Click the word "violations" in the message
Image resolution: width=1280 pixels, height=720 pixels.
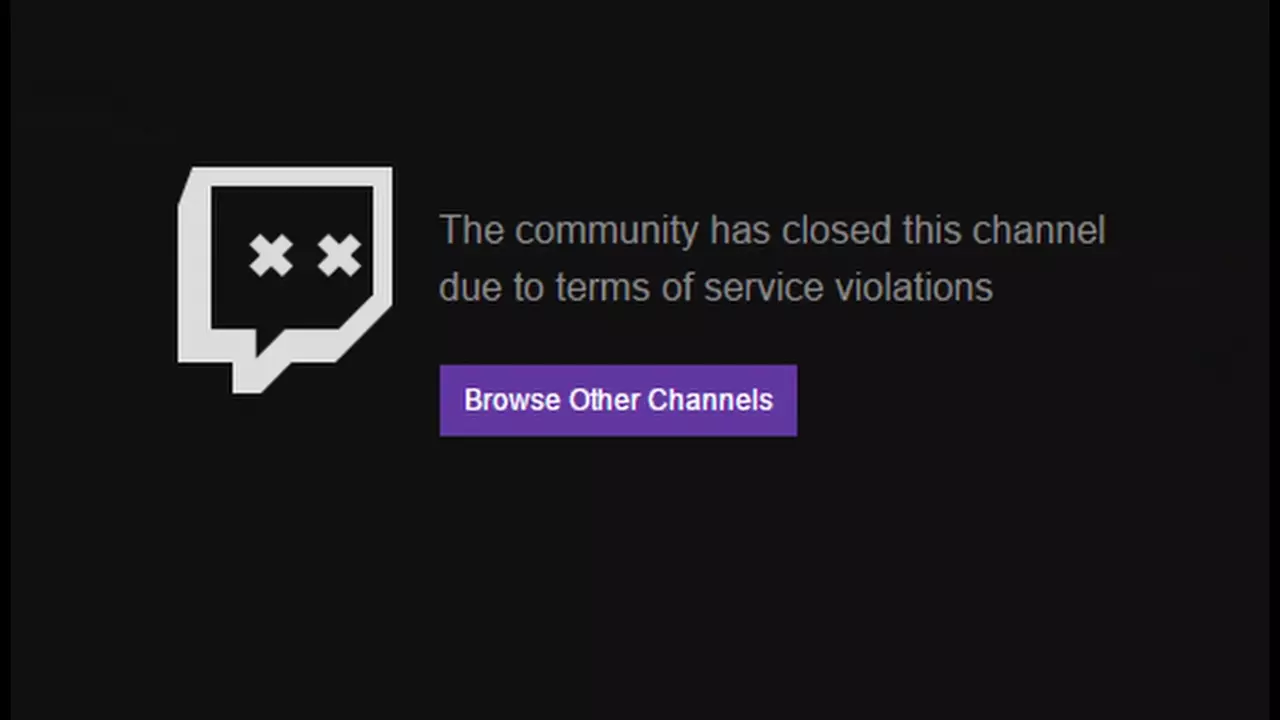point(914,288)
